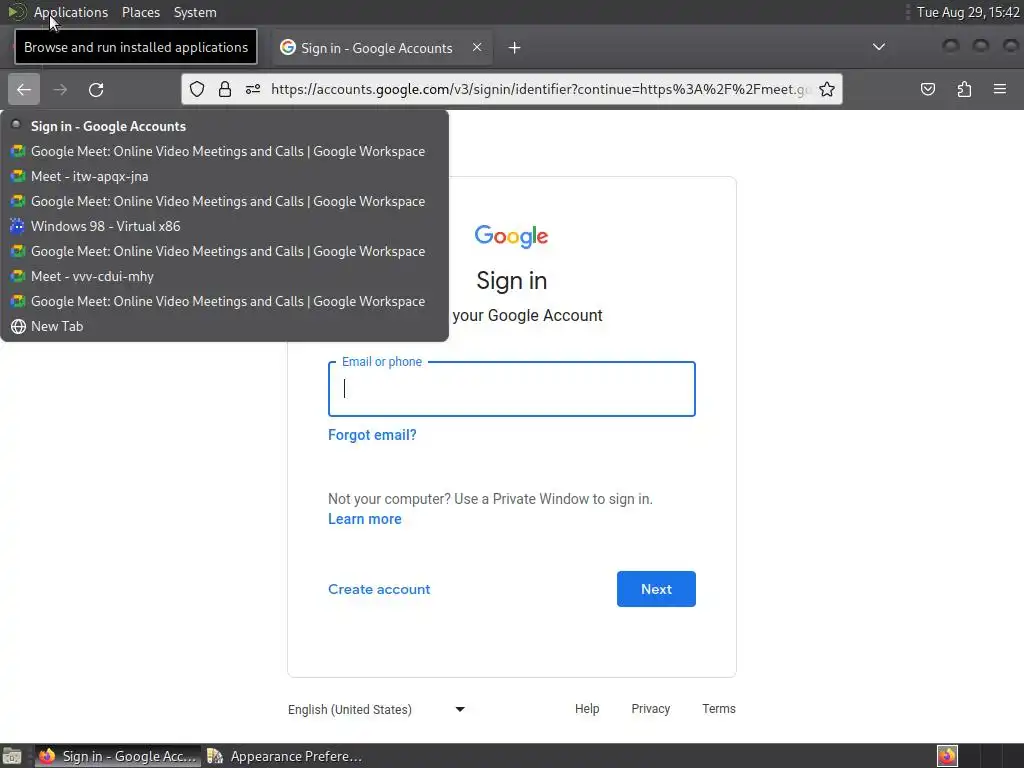Open the Places menu
The height and width of the screenshot is (768, 1024).
(140, 12)
